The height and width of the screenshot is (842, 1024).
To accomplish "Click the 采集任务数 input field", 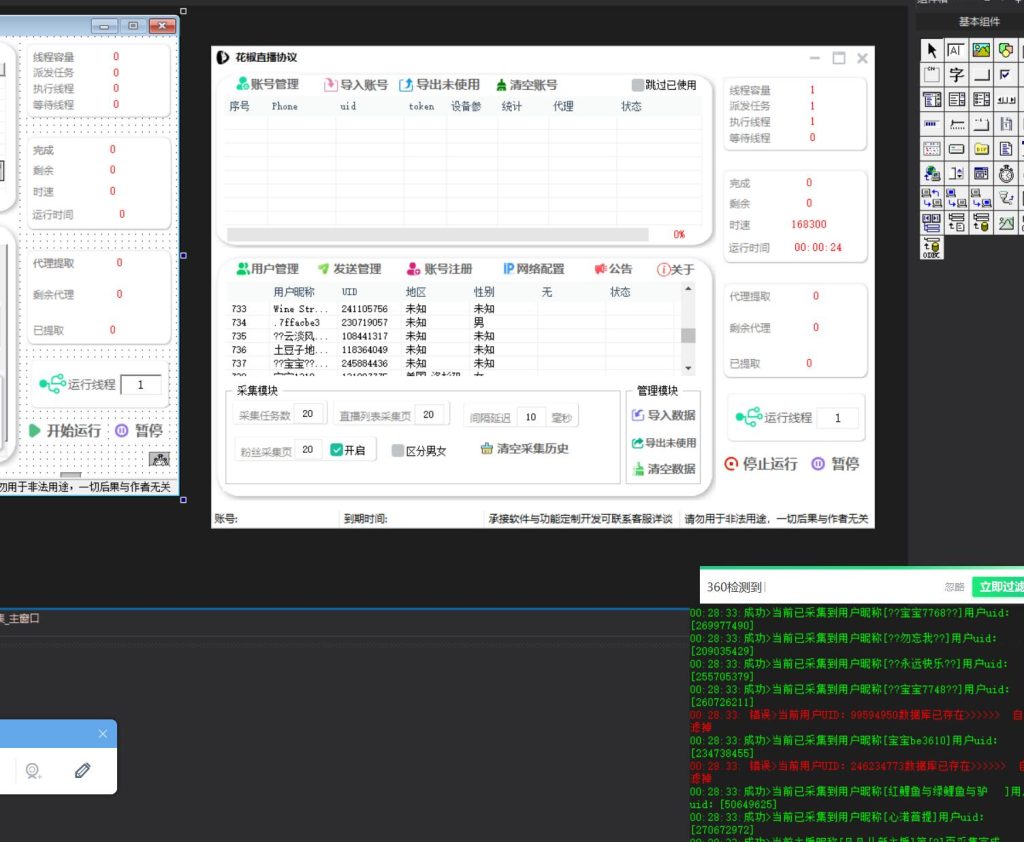I will [x=307, y=414].
